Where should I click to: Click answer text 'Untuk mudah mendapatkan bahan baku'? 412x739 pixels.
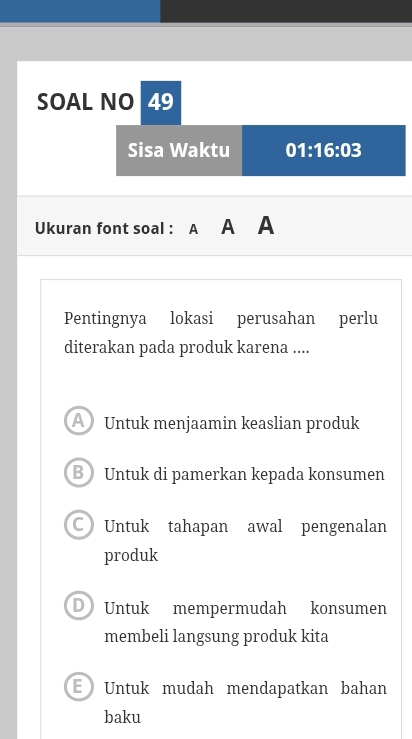click(245, 703)
